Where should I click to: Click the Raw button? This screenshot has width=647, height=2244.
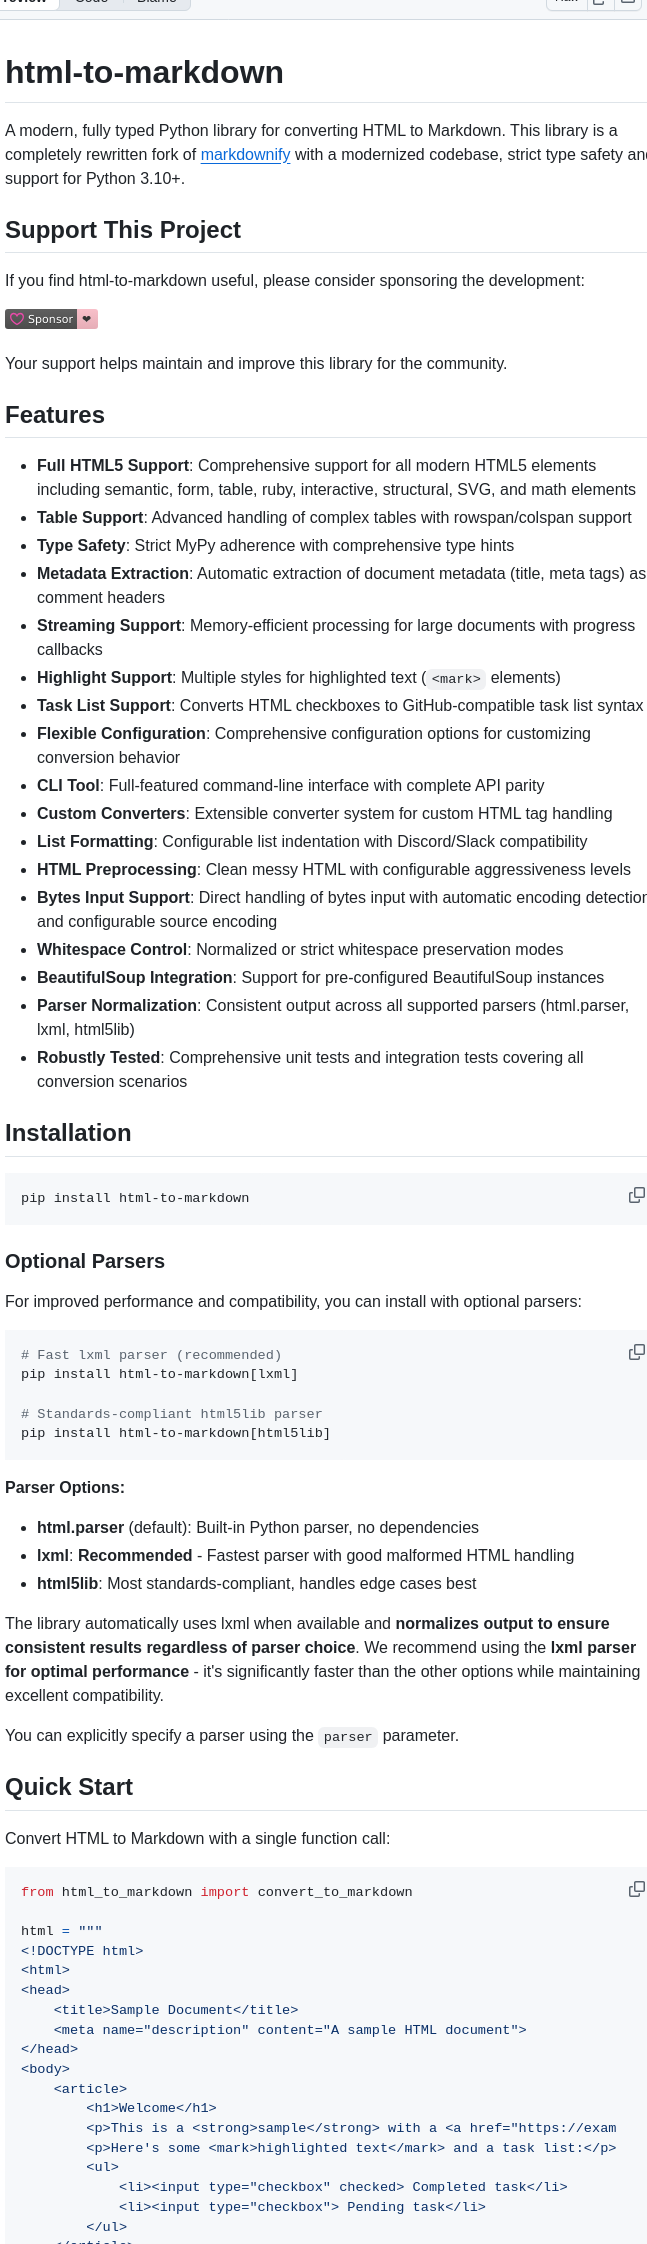pyautogui.click(x=567, y=2)
